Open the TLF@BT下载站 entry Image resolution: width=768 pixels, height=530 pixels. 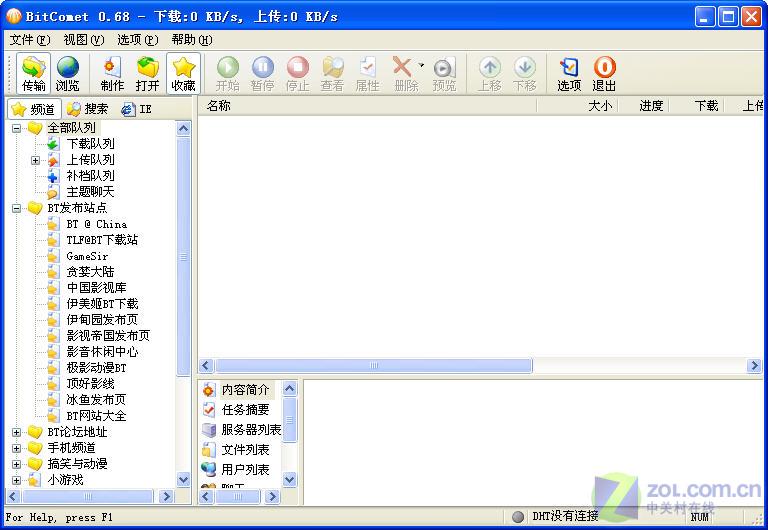tap(102, 240)
